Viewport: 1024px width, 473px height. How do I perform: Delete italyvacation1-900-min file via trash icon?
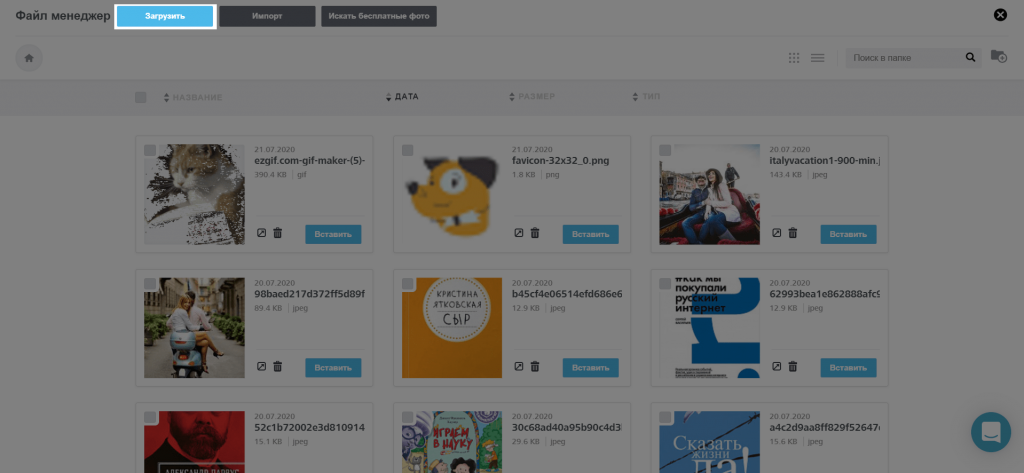pyautogui.click(x=793, y=233)
